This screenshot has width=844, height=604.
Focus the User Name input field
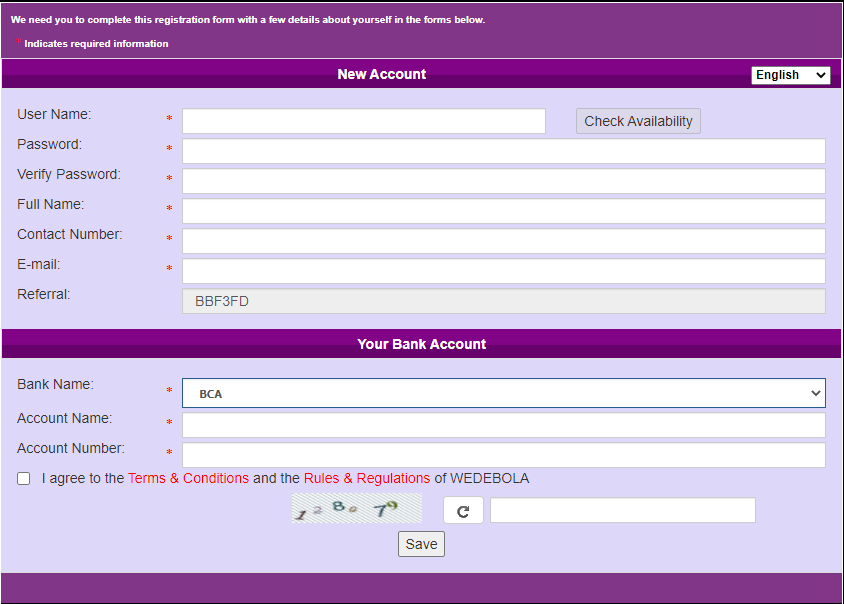[x=363, y=121]
